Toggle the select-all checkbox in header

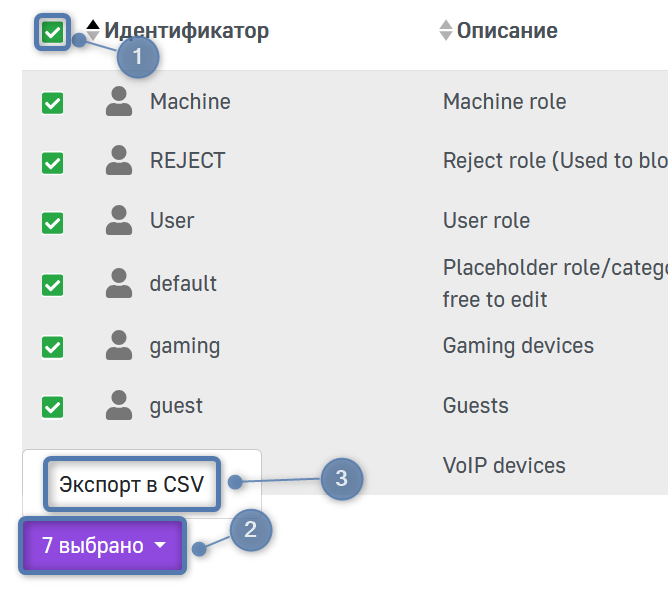[52, 33]
